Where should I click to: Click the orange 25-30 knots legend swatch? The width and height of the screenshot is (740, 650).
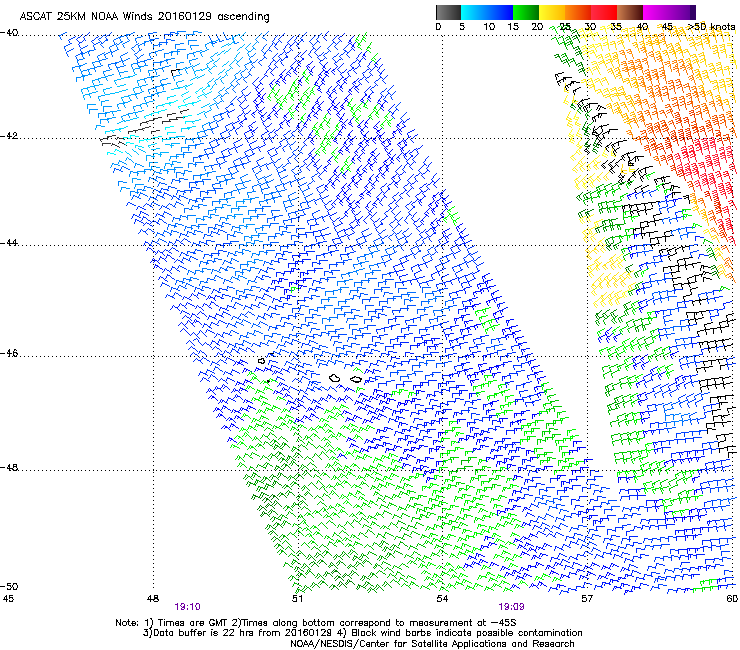click(x=578, y=12)
